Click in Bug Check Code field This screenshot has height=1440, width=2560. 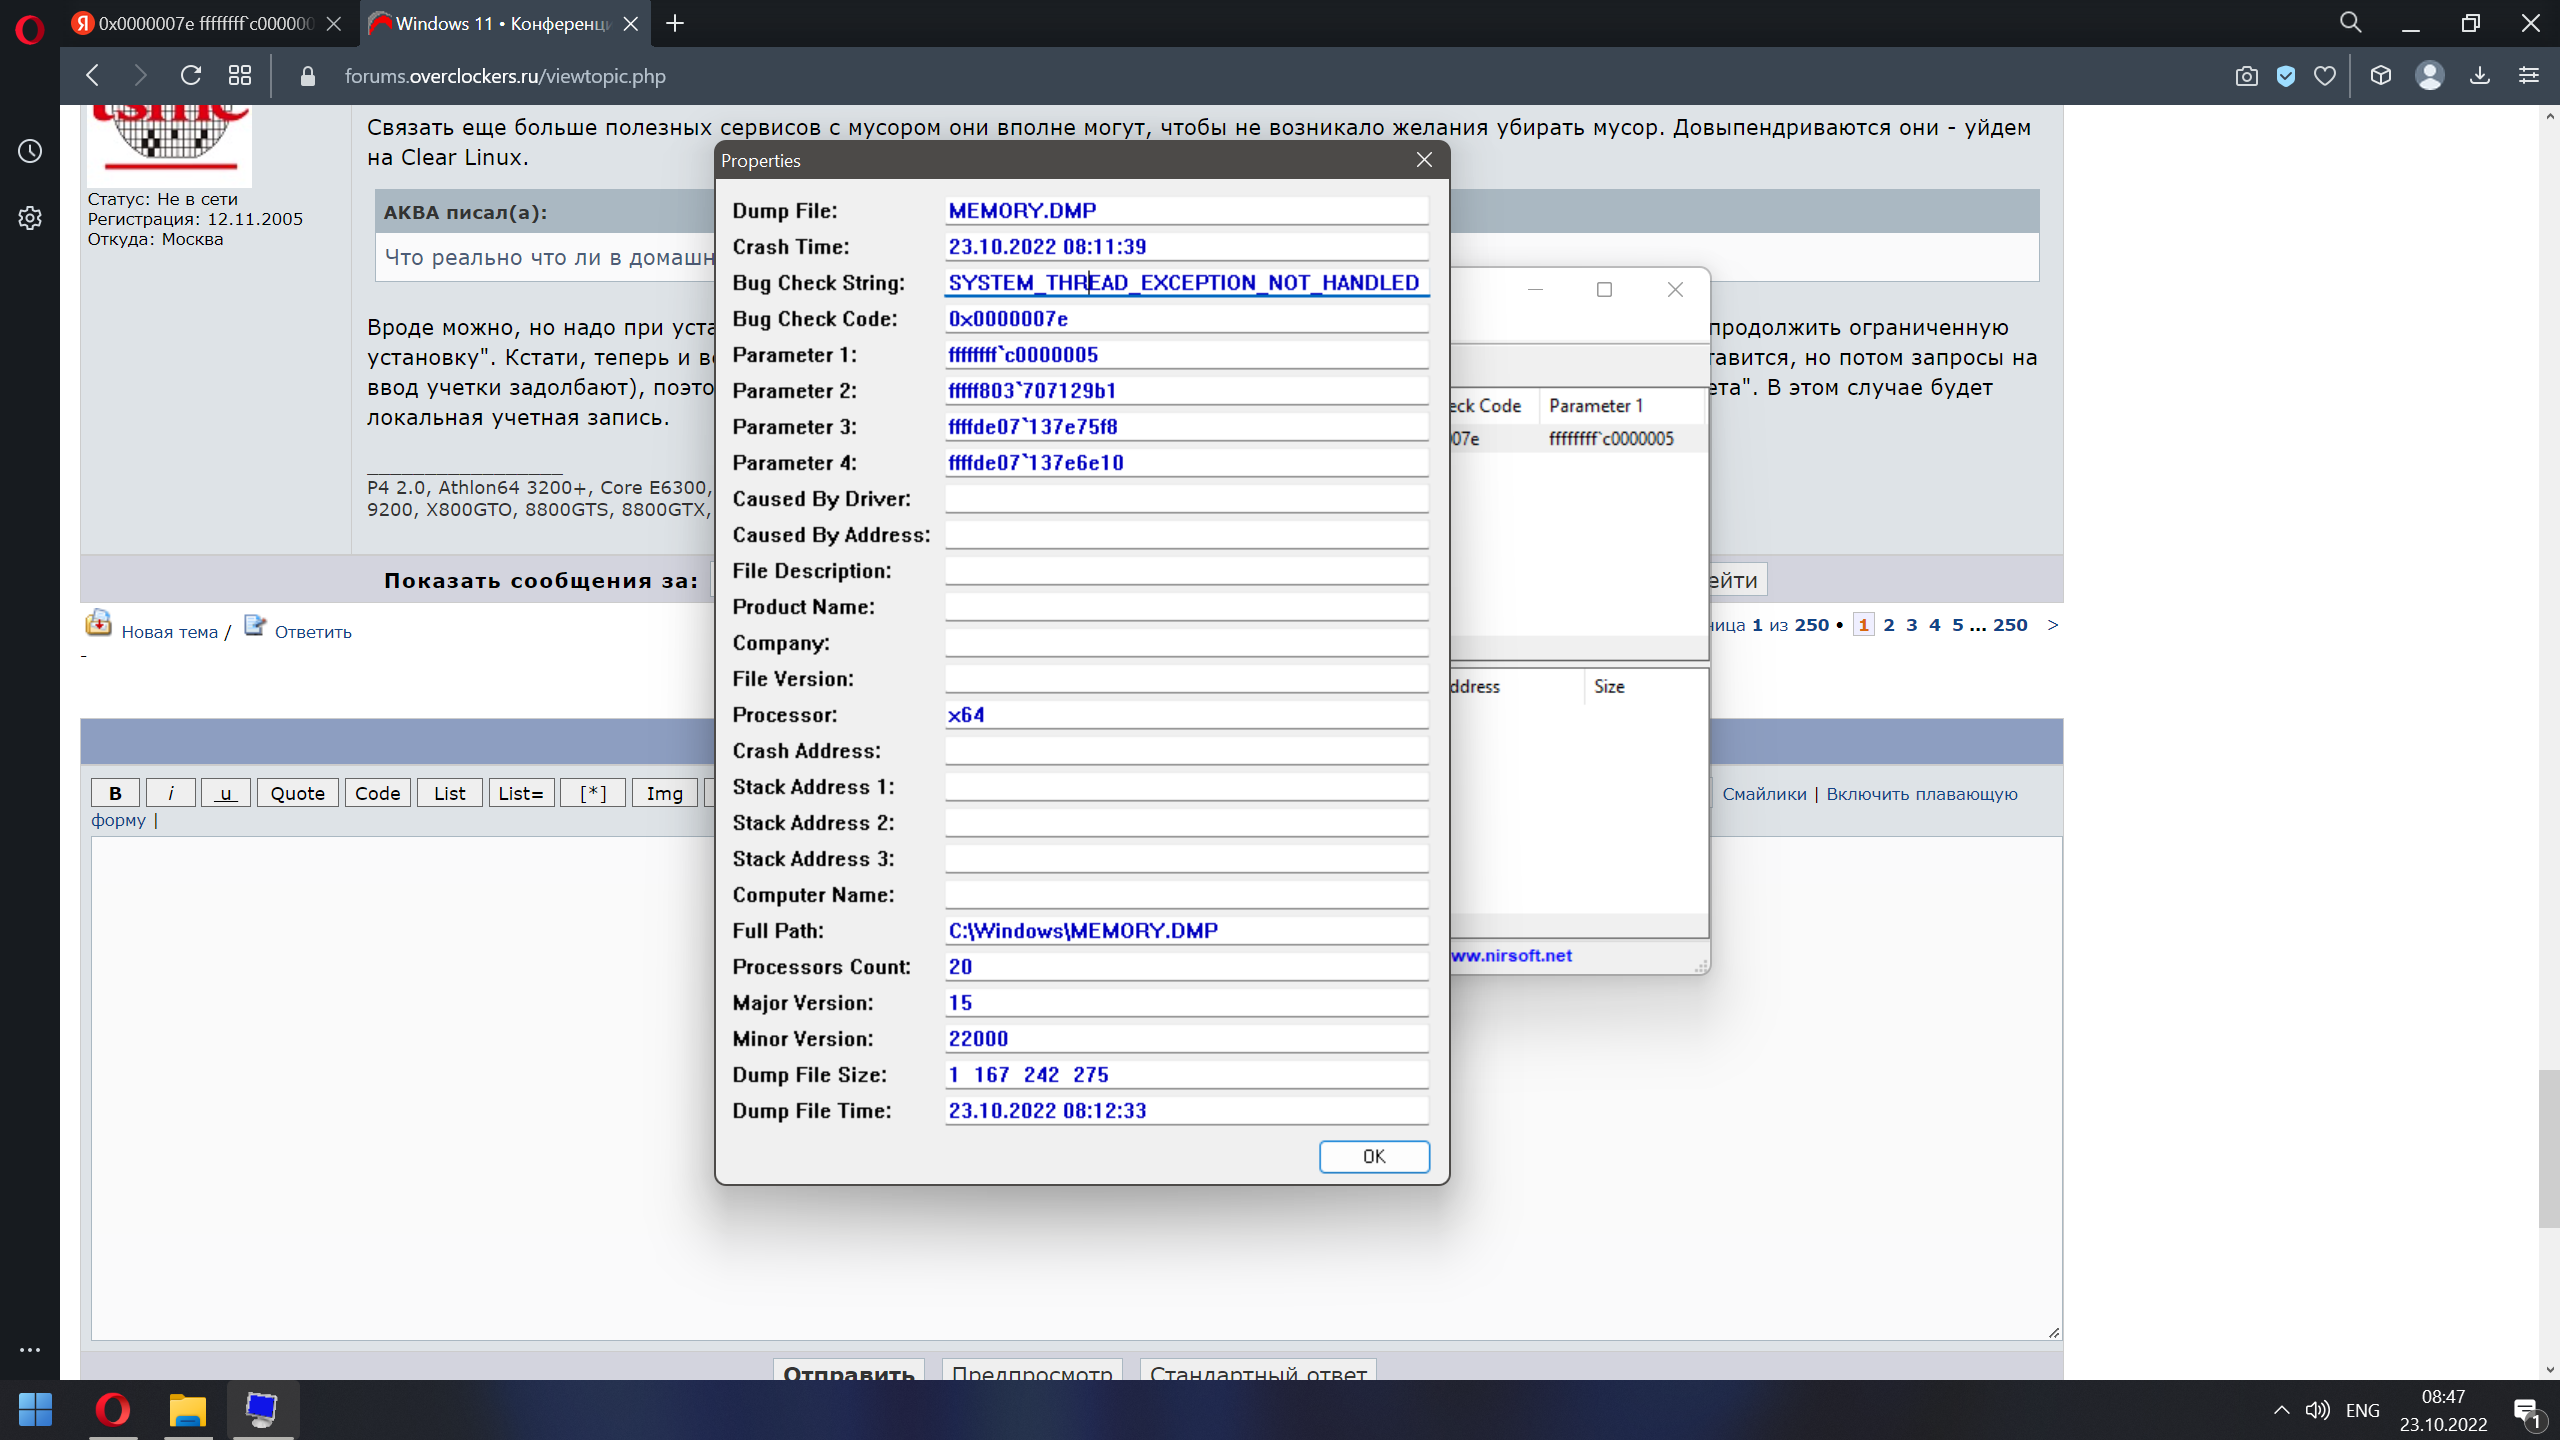tap(1185, 319)
